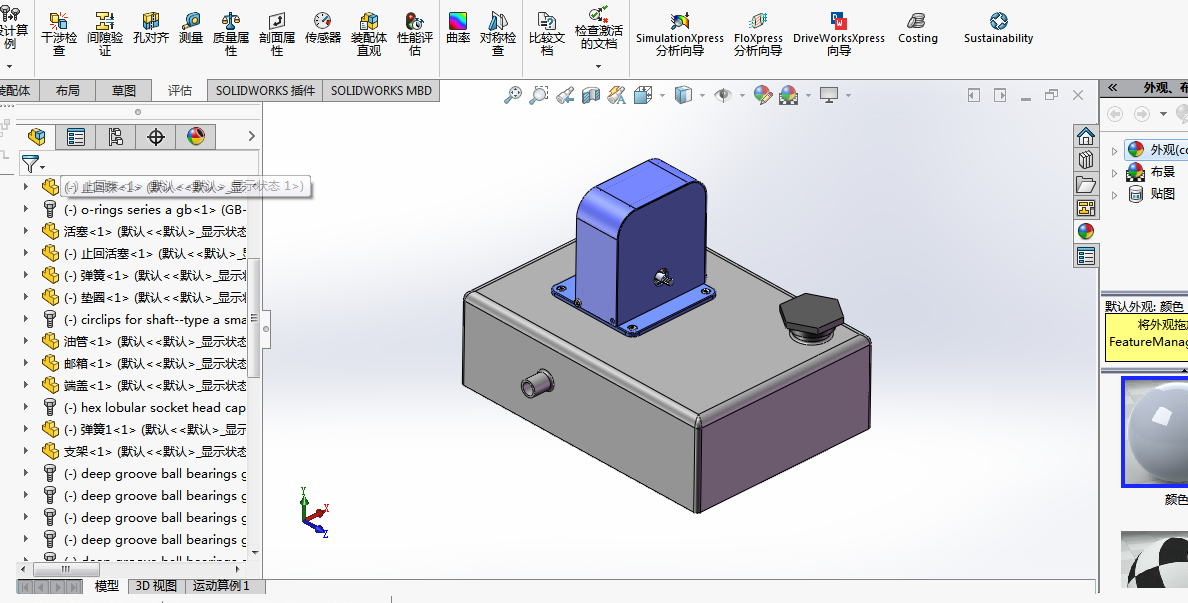Open Custom Properties task pane icon

1086,256
